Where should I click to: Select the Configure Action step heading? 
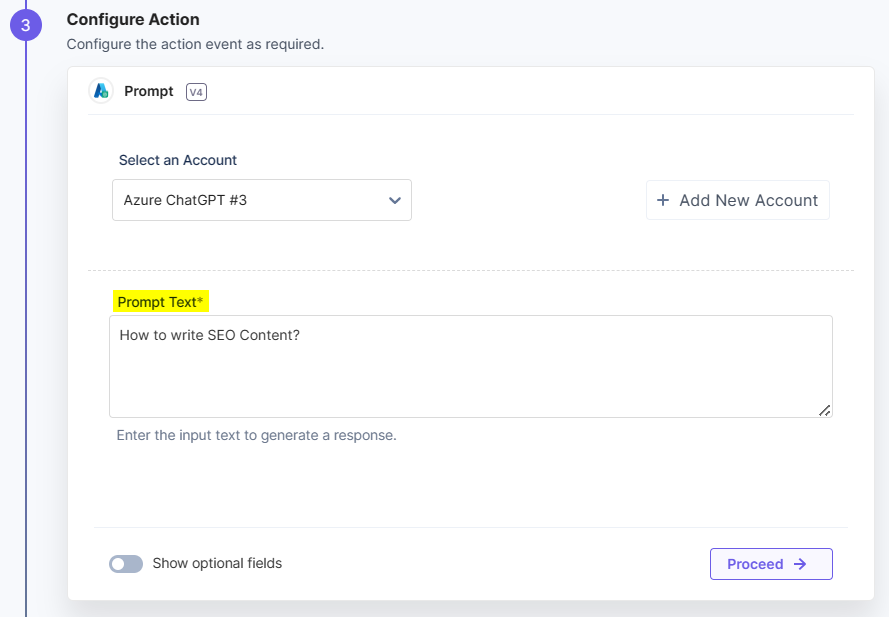tap(133, 19)
